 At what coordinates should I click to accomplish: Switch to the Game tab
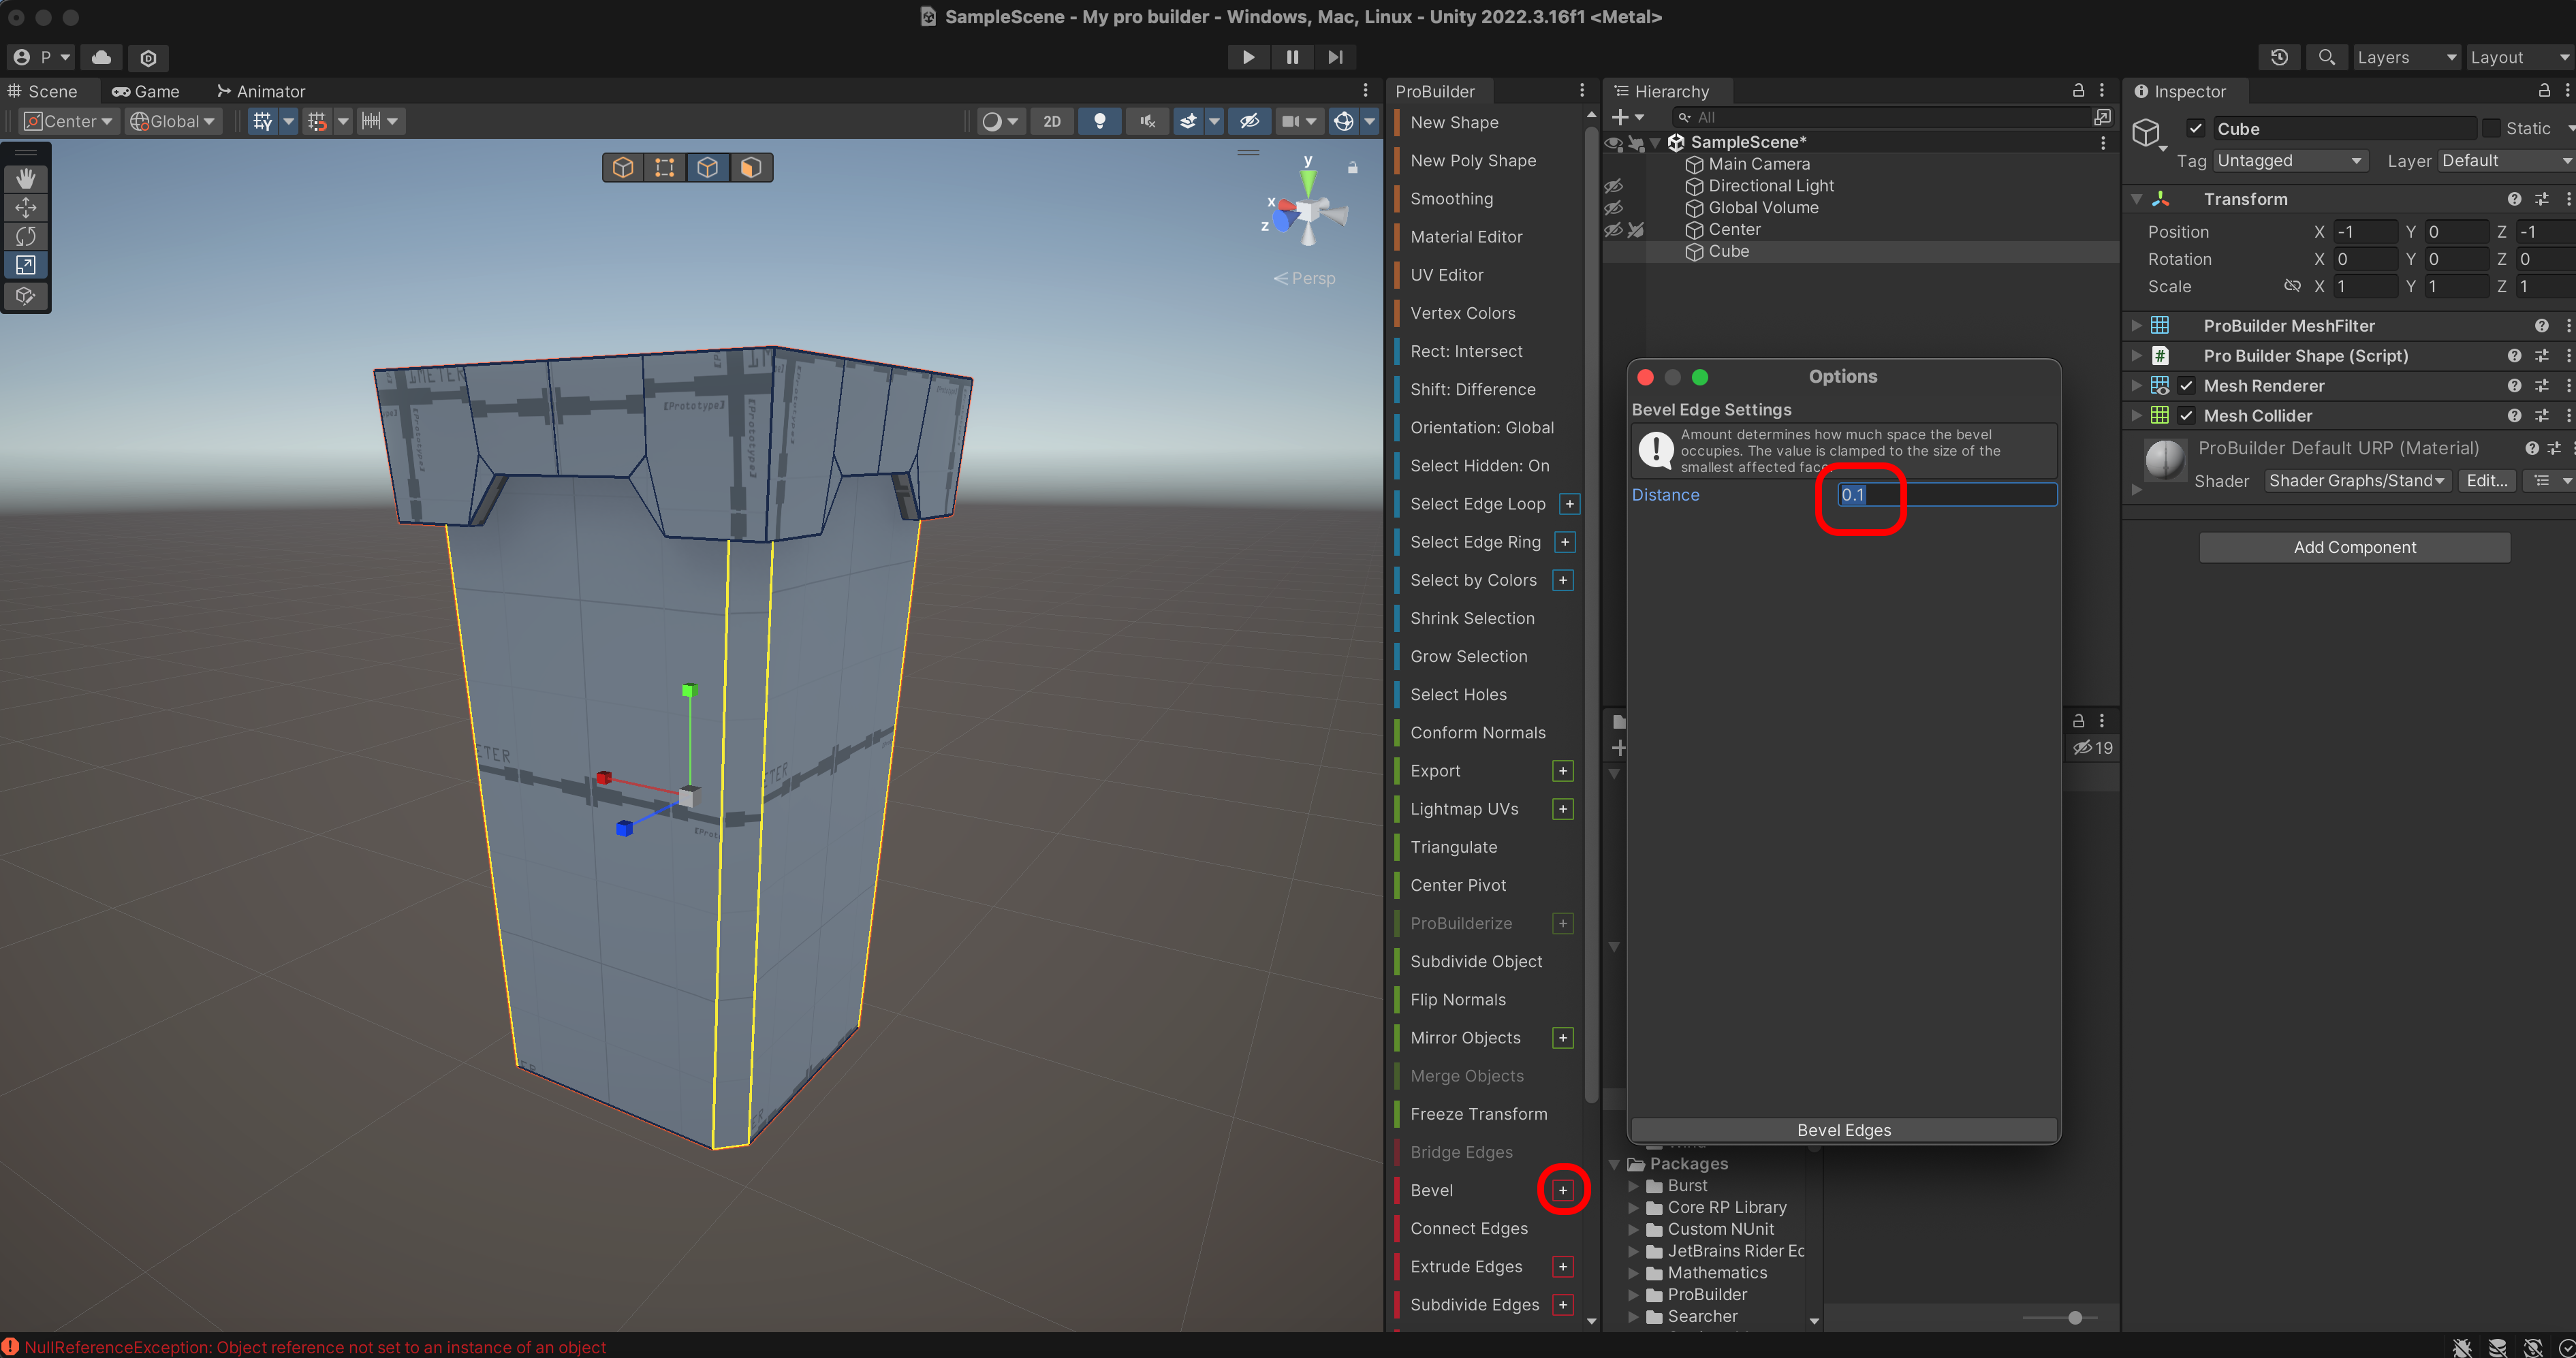(146, 91)
